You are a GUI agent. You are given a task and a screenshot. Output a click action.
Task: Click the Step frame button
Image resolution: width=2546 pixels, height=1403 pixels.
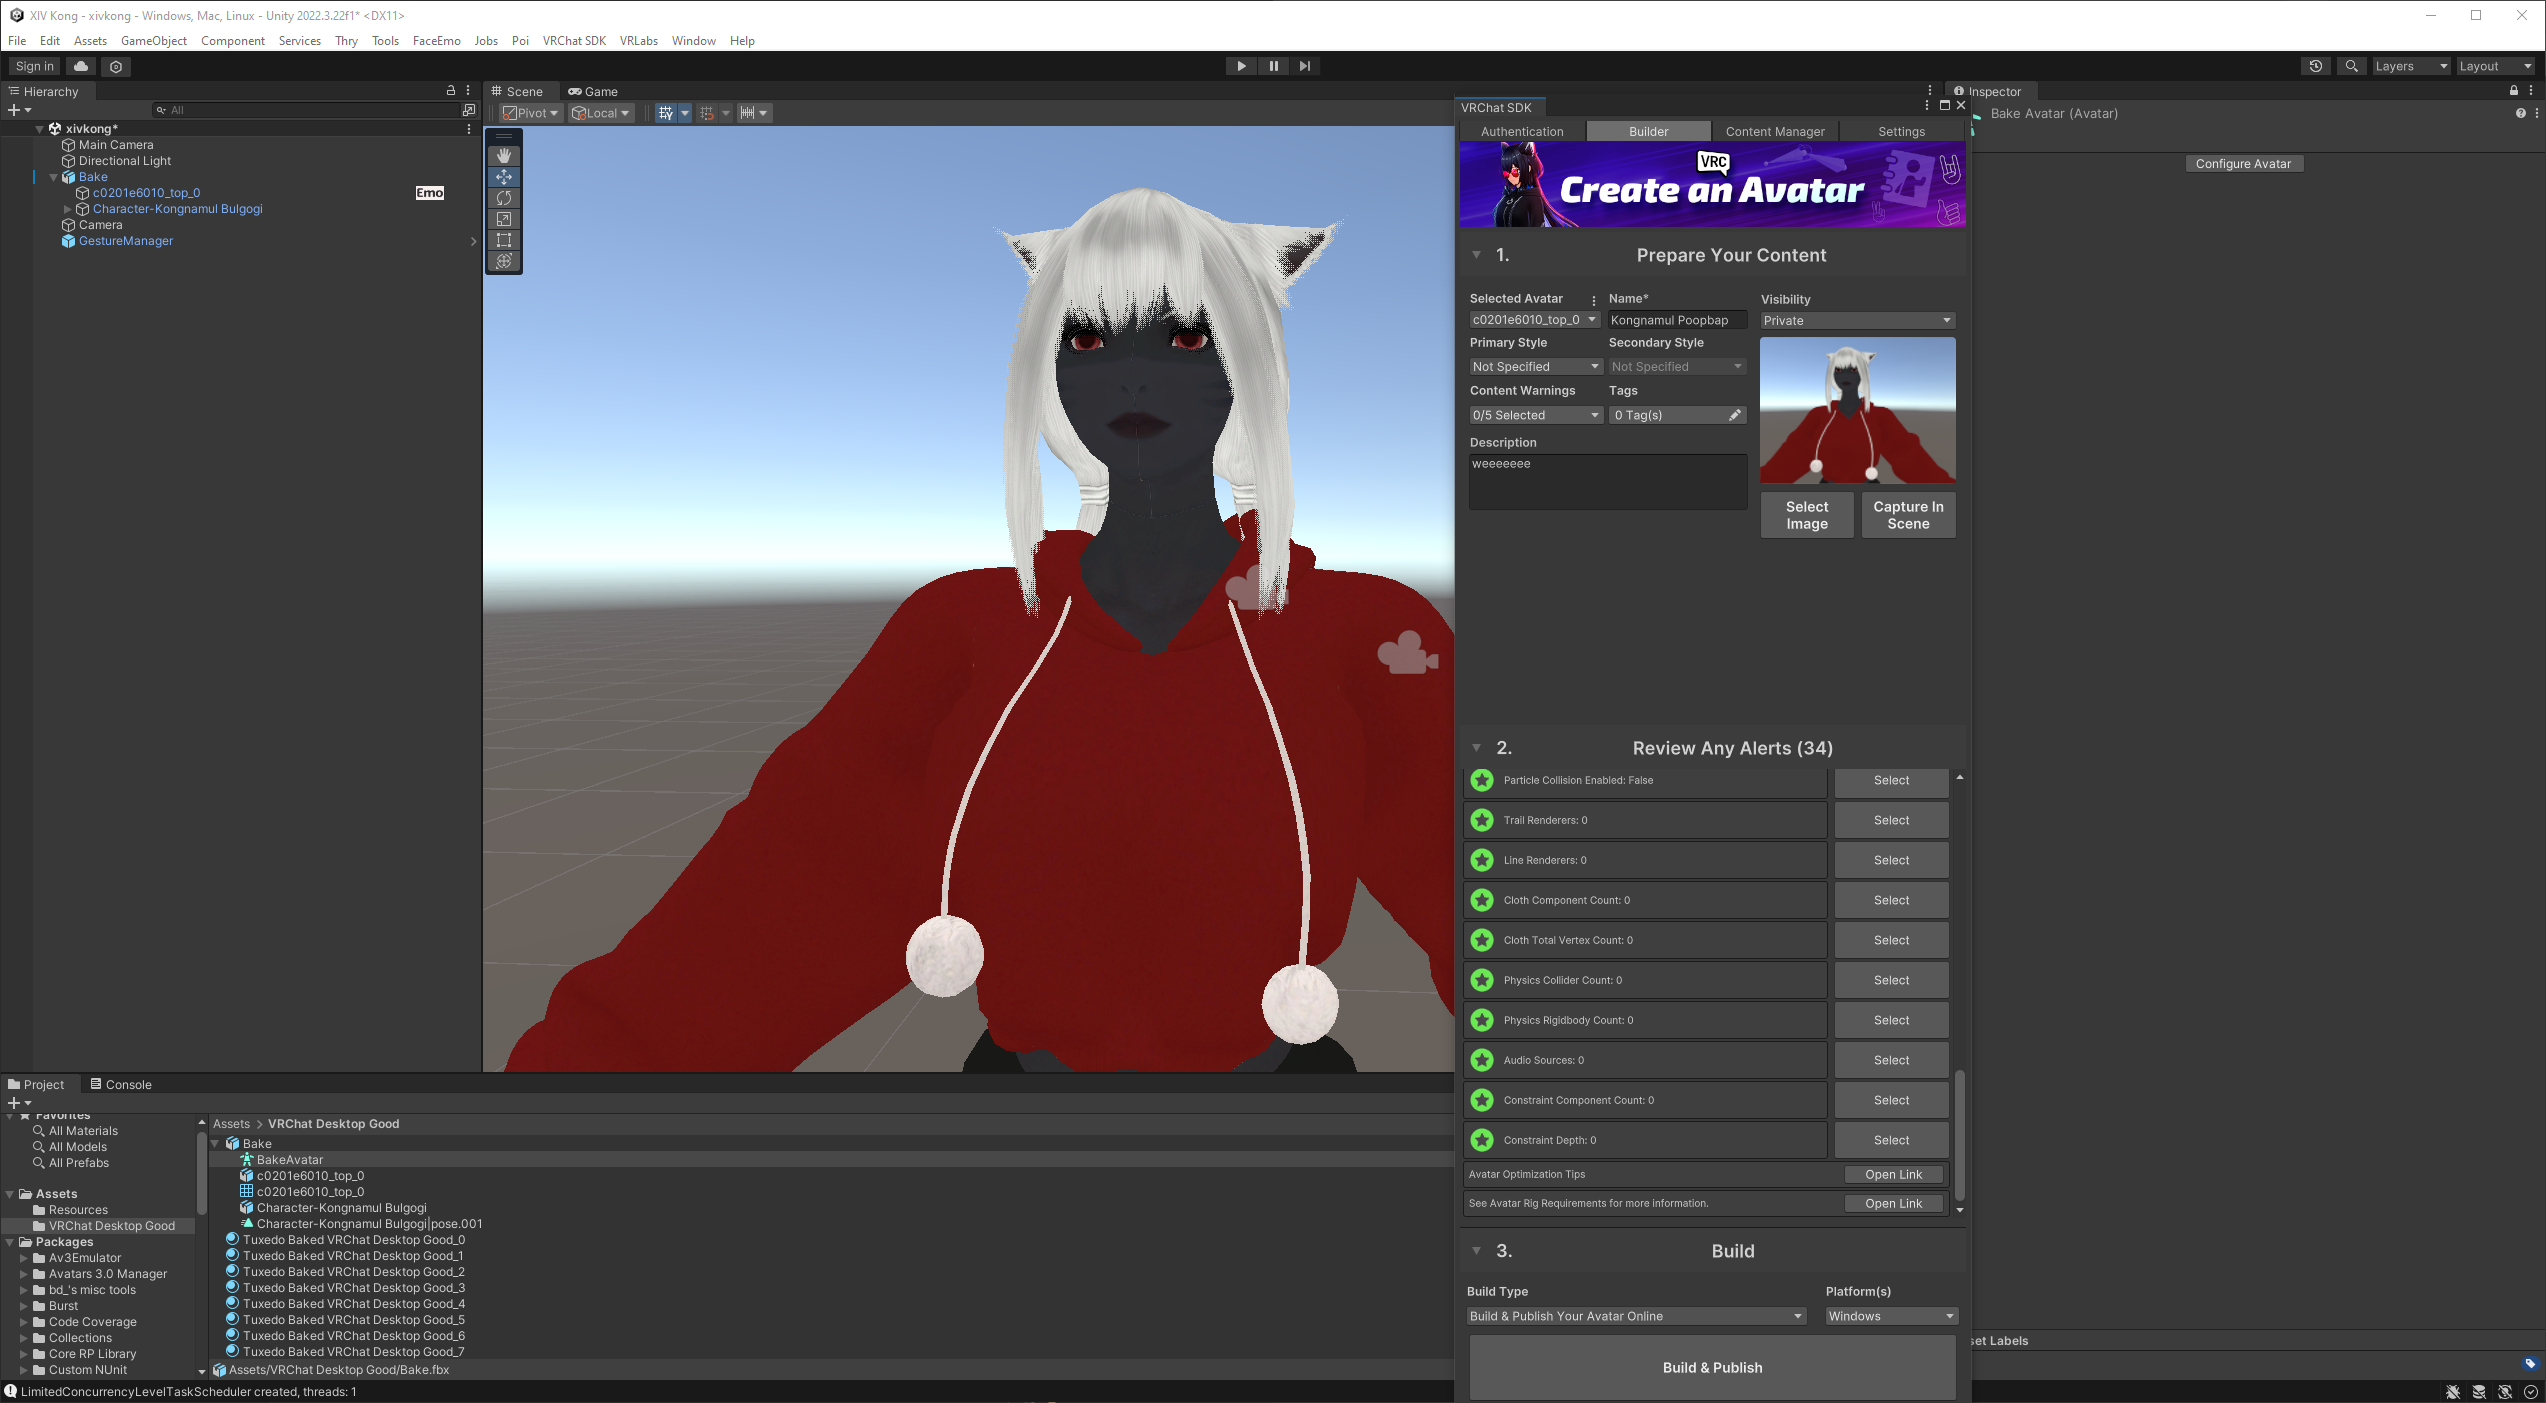point(1305,66)
